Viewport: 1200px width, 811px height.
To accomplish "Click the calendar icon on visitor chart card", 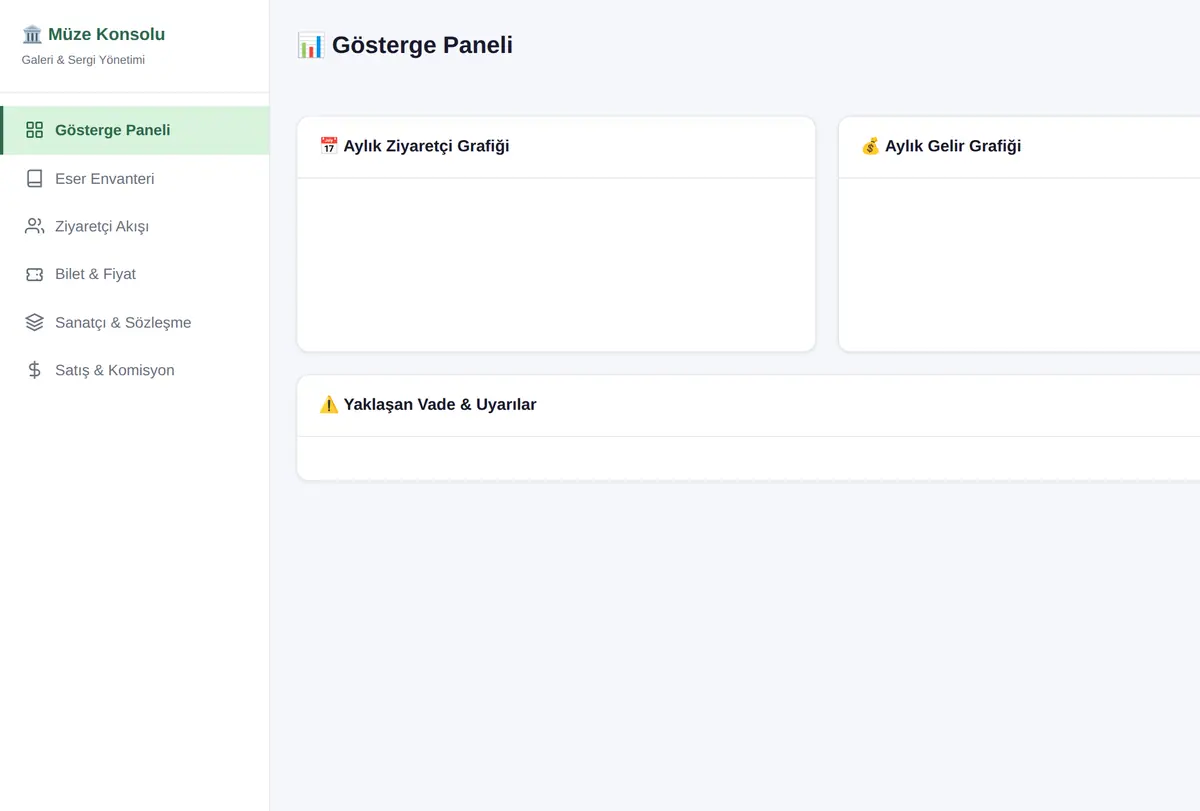I will click(329, 146).
